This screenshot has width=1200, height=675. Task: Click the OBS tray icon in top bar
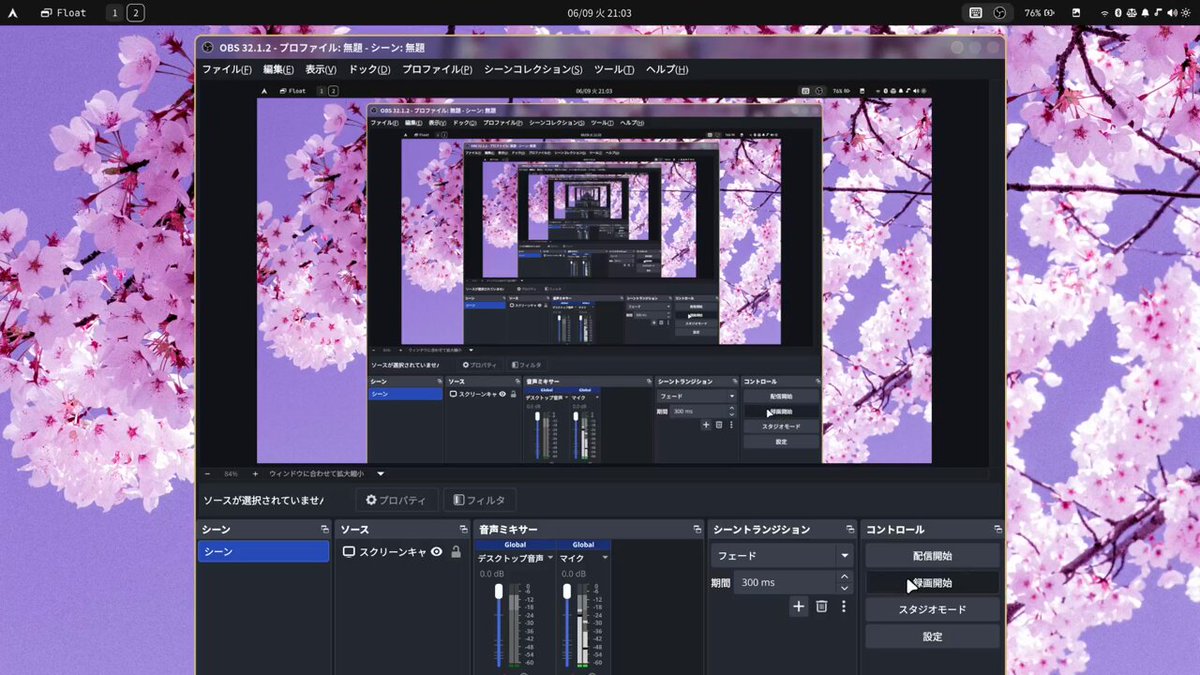click(999, 13)
